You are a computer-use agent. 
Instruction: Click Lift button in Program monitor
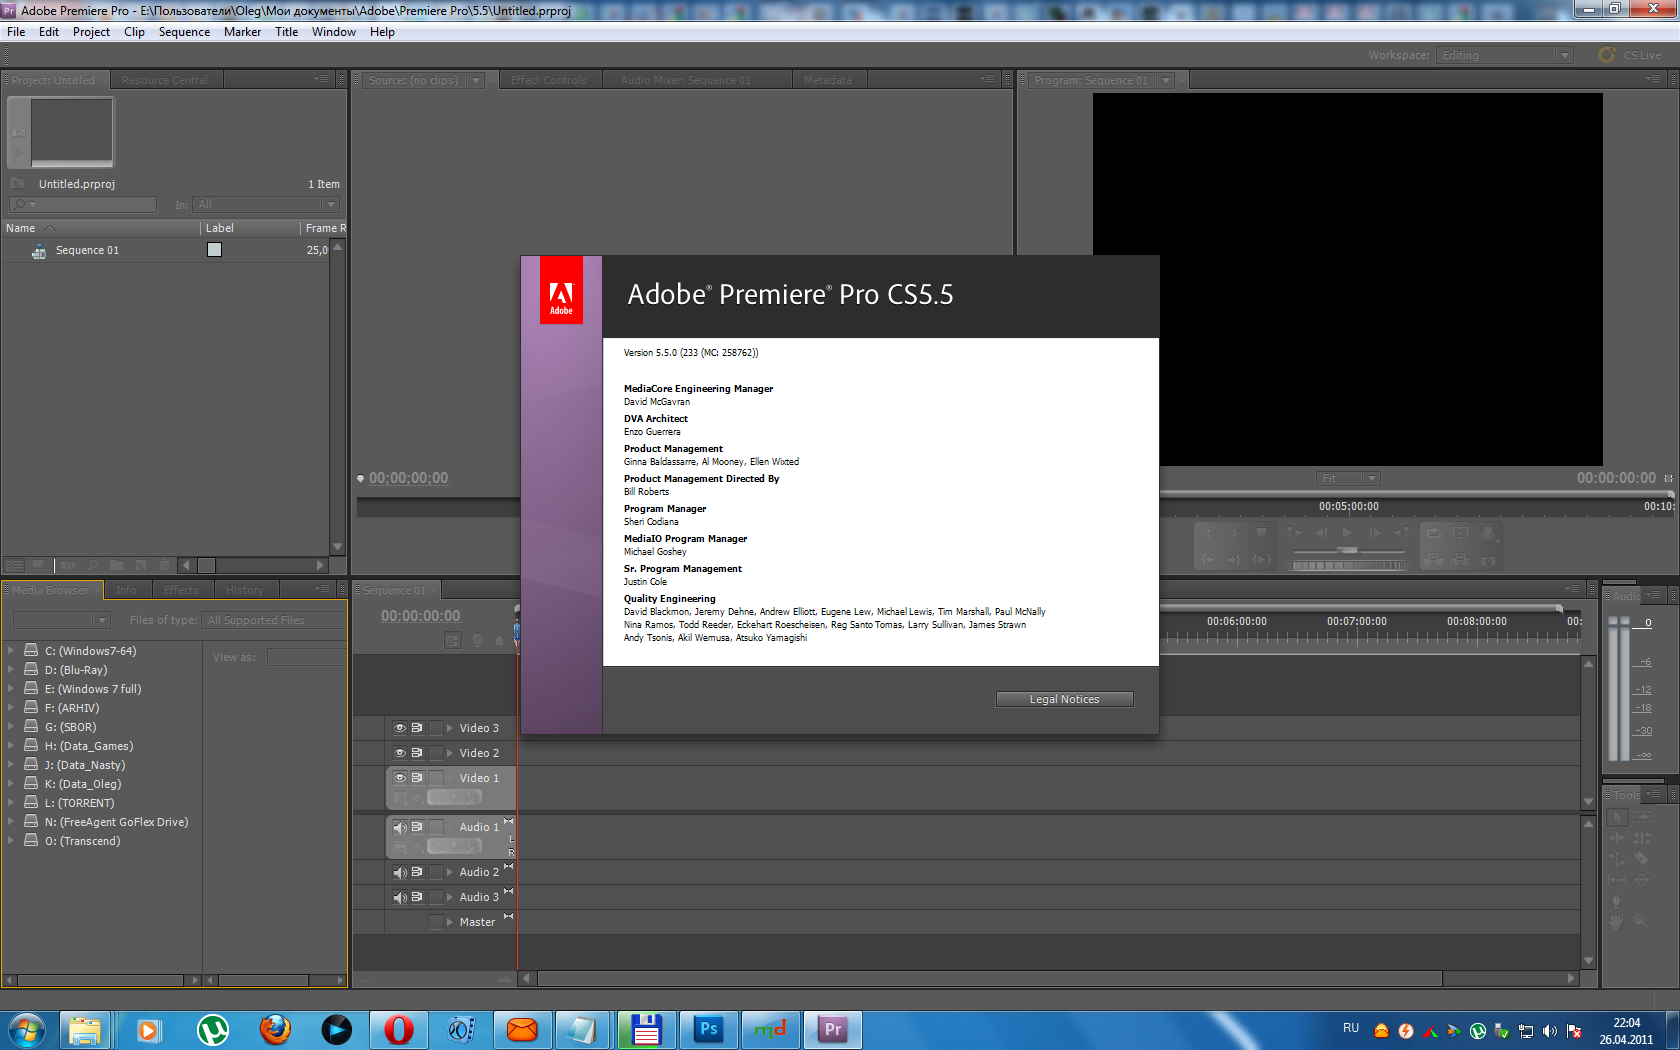pyautogui.click(x=1433, y=560)
